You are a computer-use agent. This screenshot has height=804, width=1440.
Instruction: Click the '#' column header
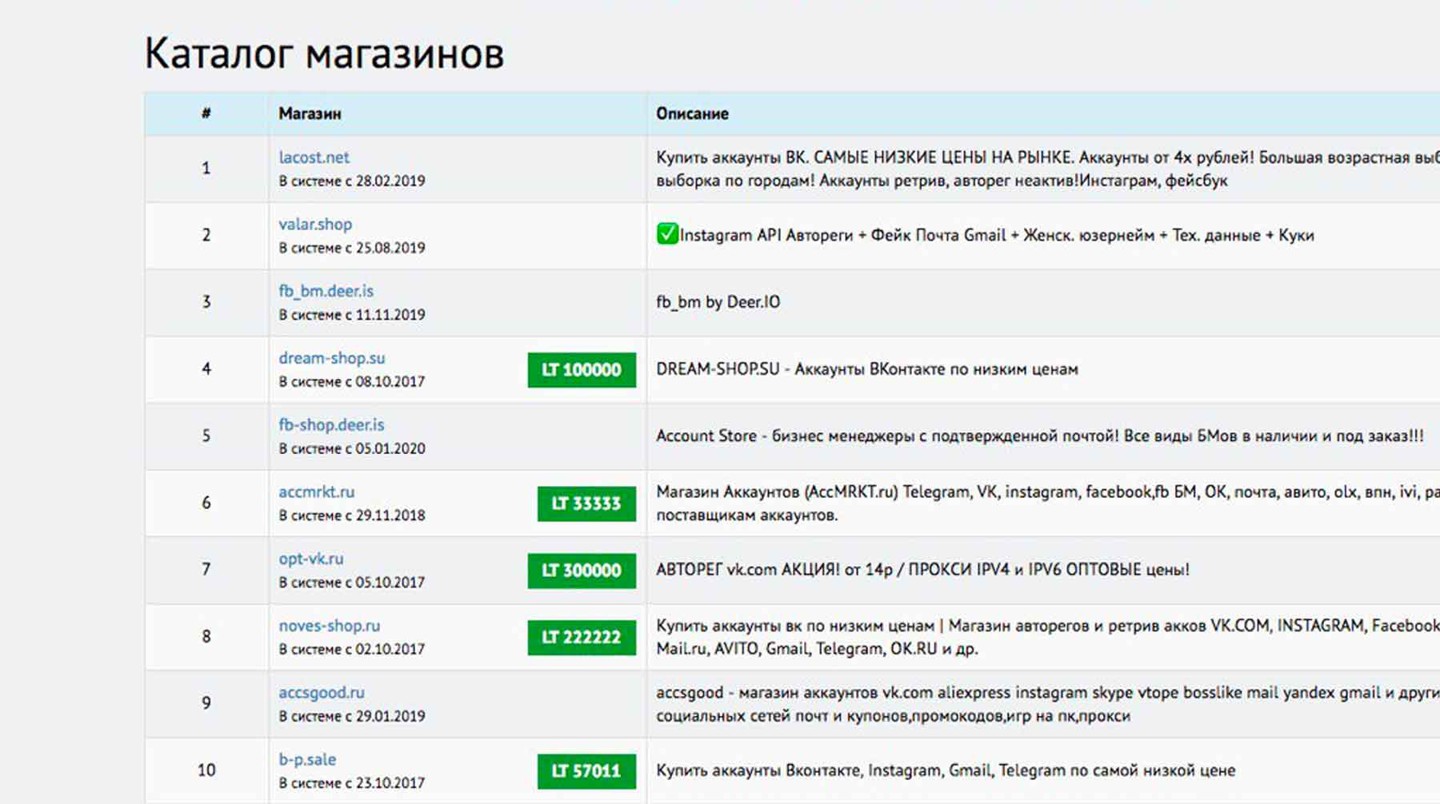(206, 114)
